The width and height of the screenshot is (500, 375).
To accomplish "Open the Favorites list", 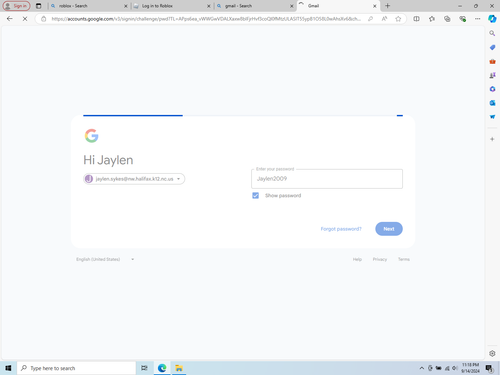I will pyautogui.click(x=432, y=19).
